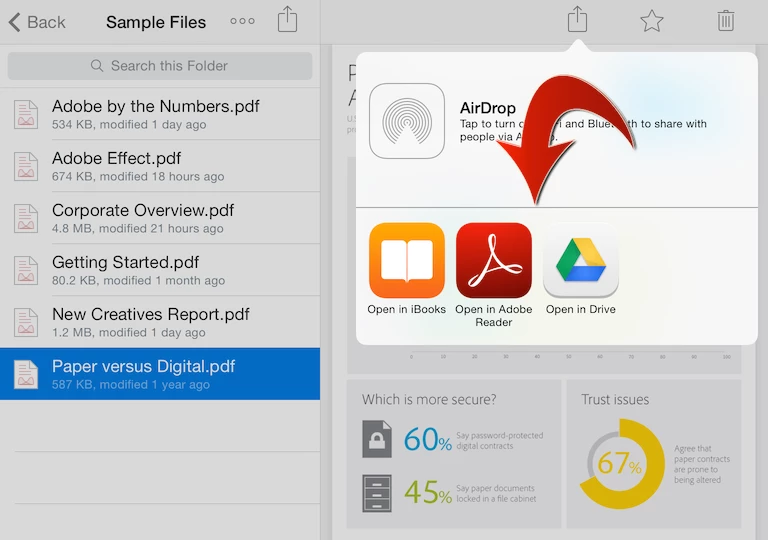768x540 pixels.
Task: Tap the 67% trust issues donut chart
Action: tap(622, 464)
